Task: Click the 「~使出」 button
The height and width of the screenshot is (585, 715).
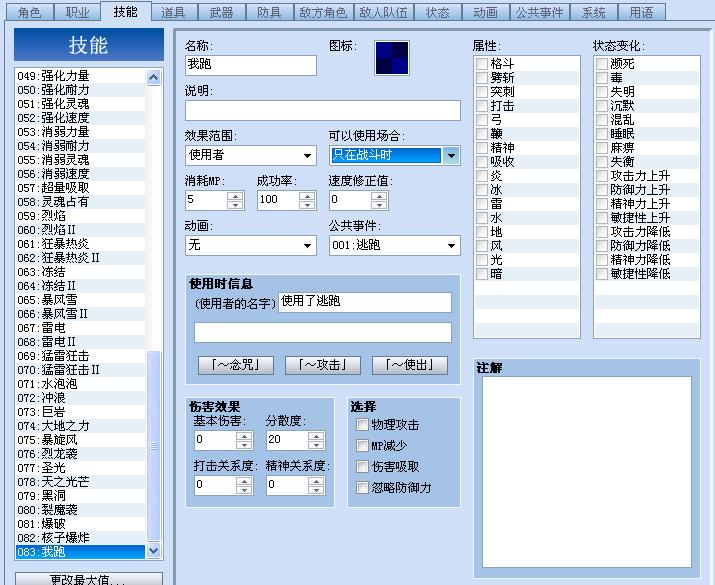Action: click(x=410, y=365)
